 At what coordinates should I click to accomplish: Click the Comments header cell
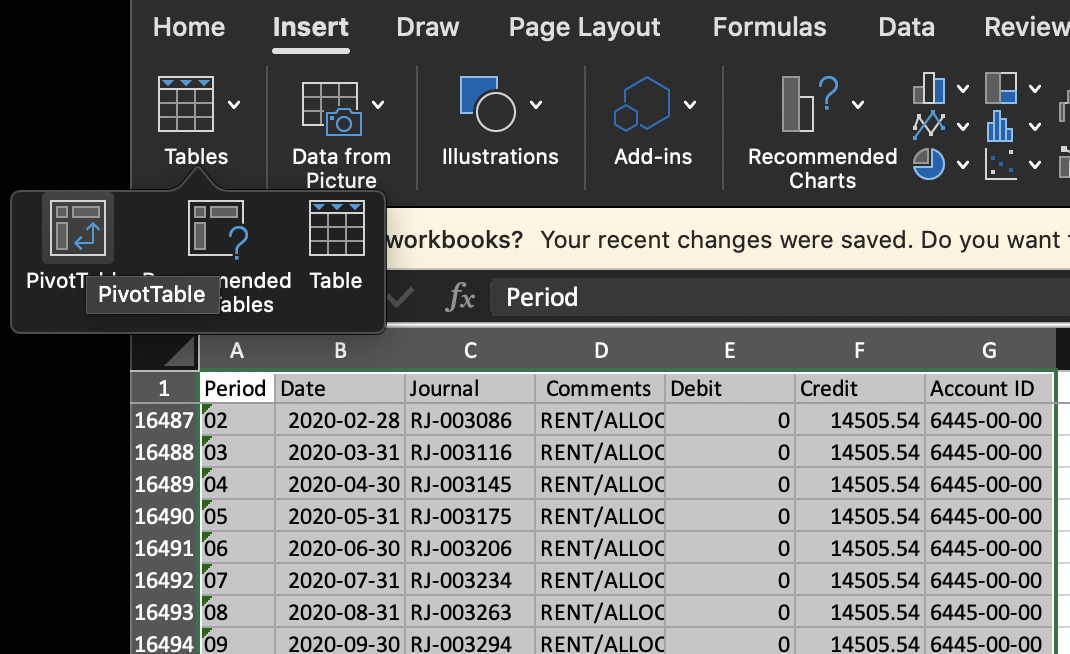coord(601,388)
